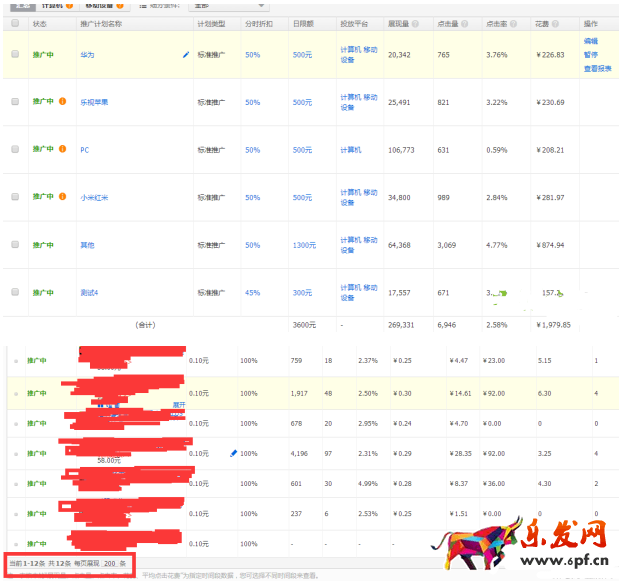Expand the row using the 展开 link

[x=179, y=405]
